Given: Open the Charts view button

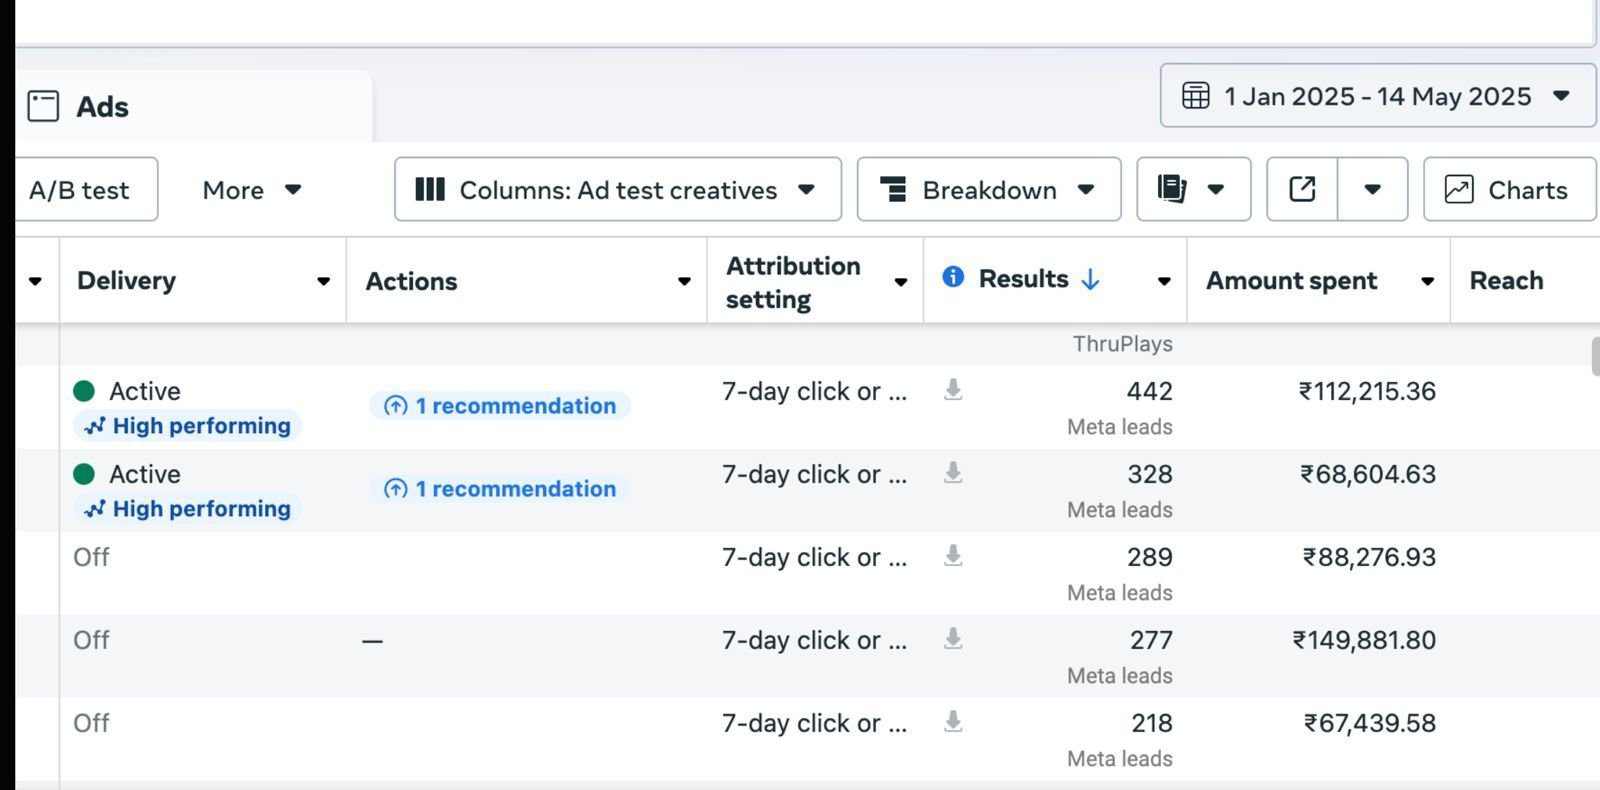Looking at the screenshot, I should 1508,189.
